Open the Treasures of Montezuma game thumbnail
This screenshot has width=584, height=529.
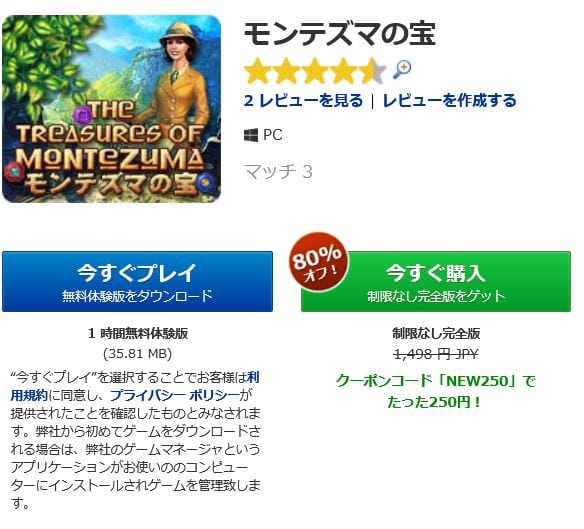pos(111,109)
